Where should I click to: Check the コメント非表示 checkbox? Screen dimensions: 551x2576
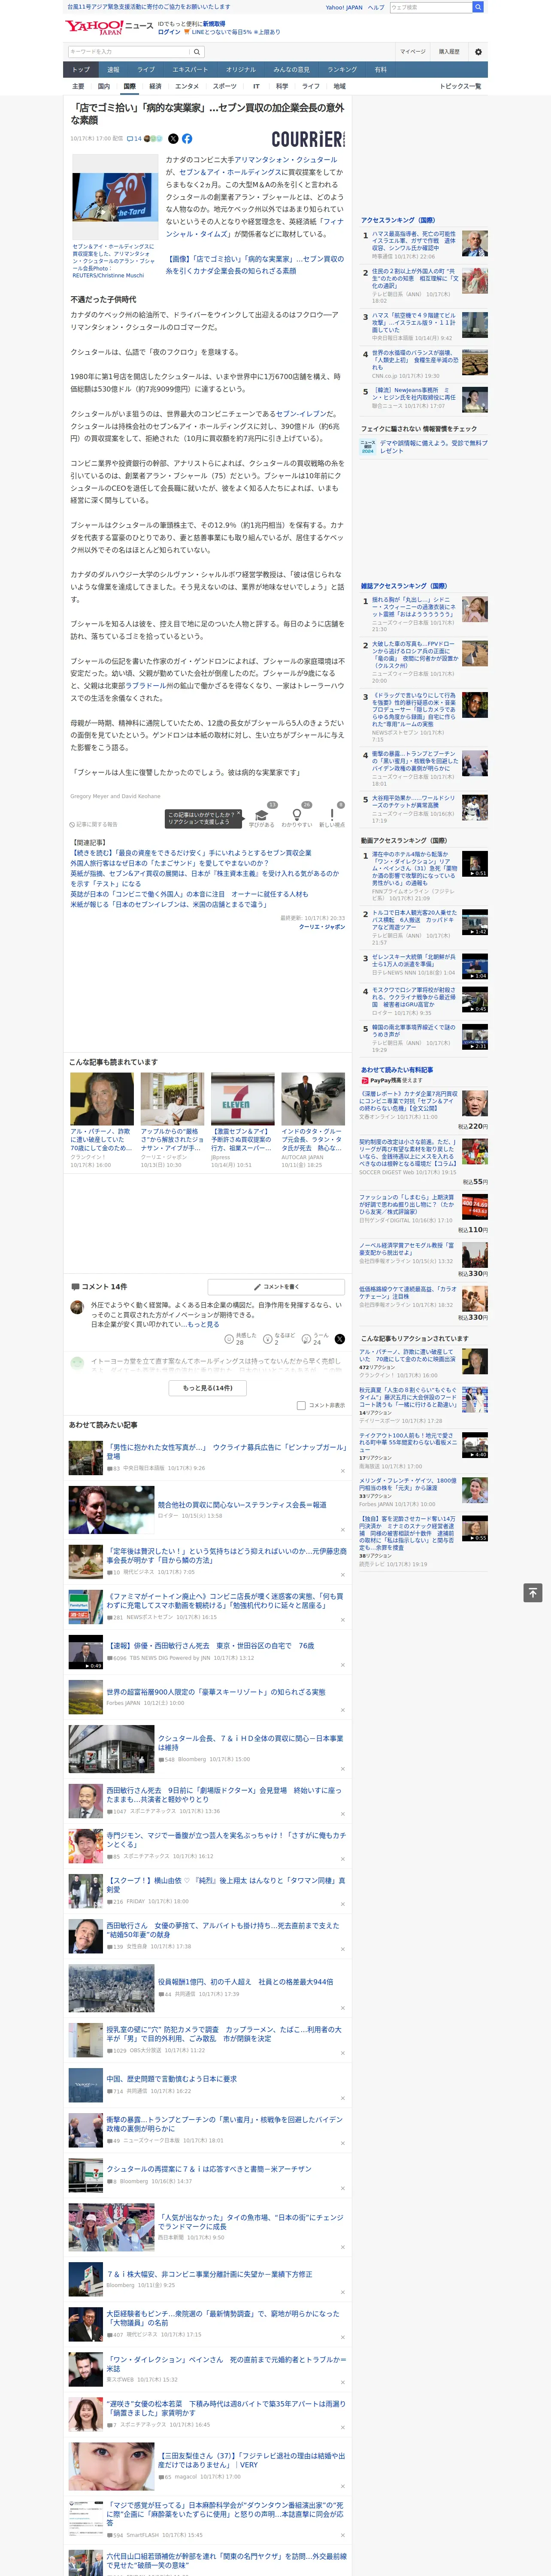point(301,1405)
